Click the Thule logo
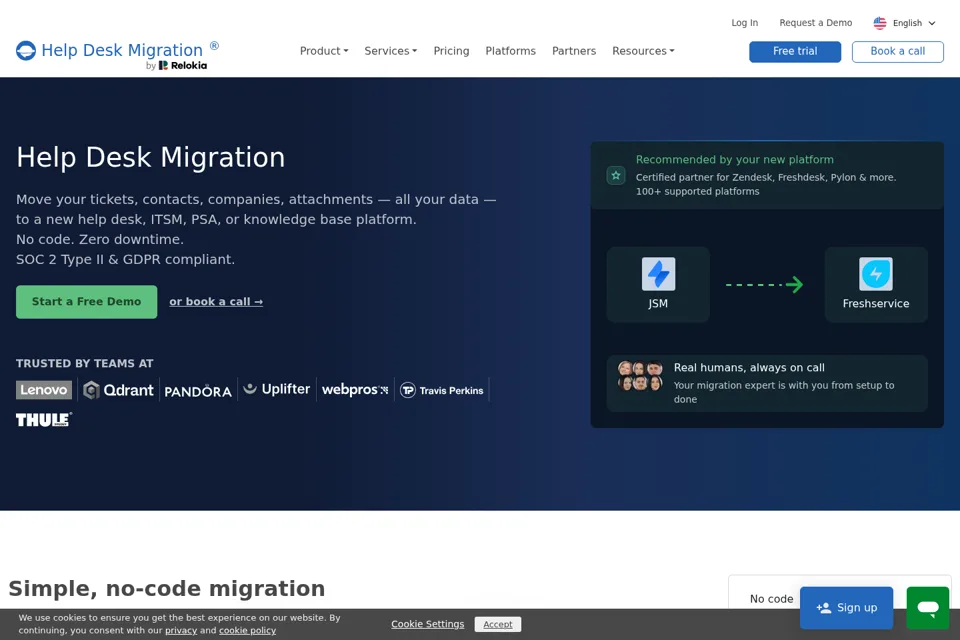Viewport: 960px width, 640px height. click(43, 420)
